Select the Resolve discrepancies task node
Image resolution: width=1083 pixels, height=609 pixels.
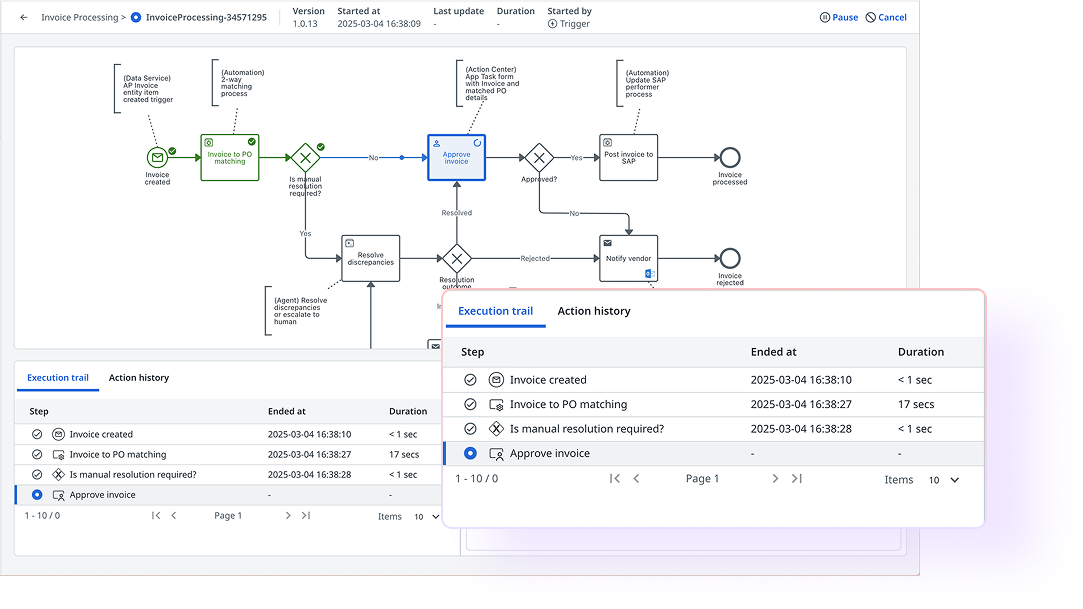point(371,258)
